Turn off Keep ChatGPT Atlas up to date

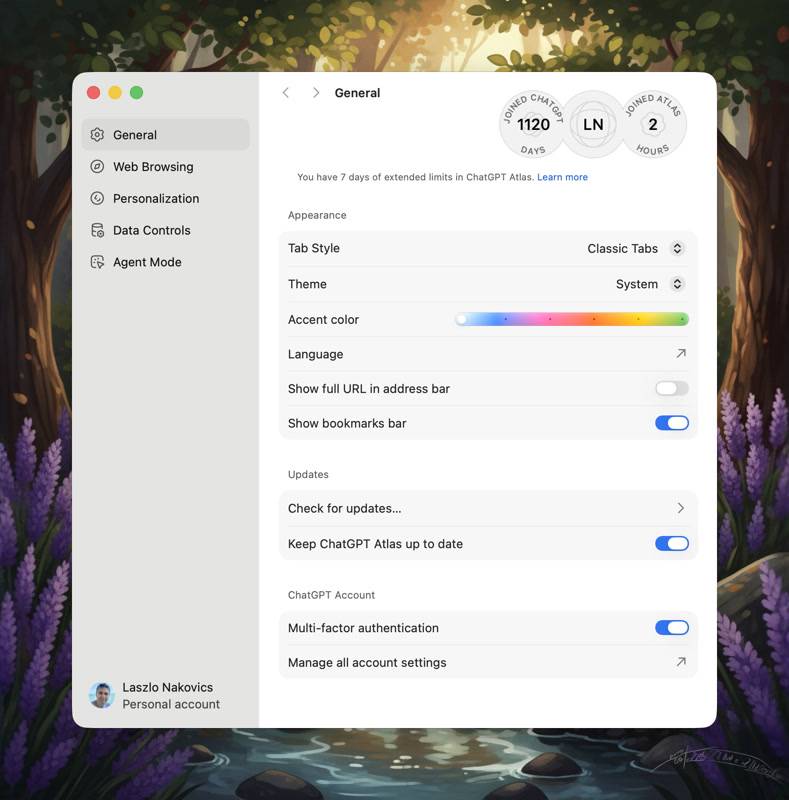[x=672, y=543]
